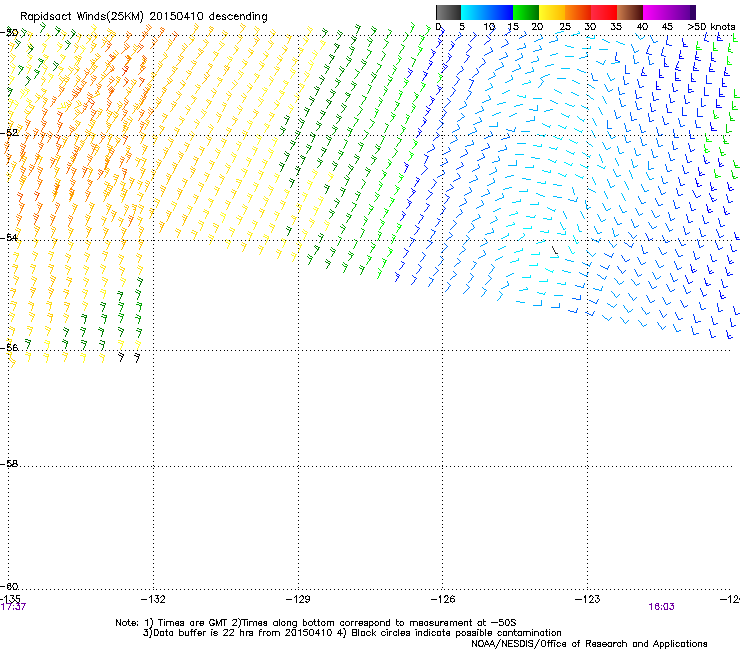Image resolution: width=740 pixels, height=650 pixels.
Task: Click the purple 16:03 time stamp
Action: pos(661,607)
